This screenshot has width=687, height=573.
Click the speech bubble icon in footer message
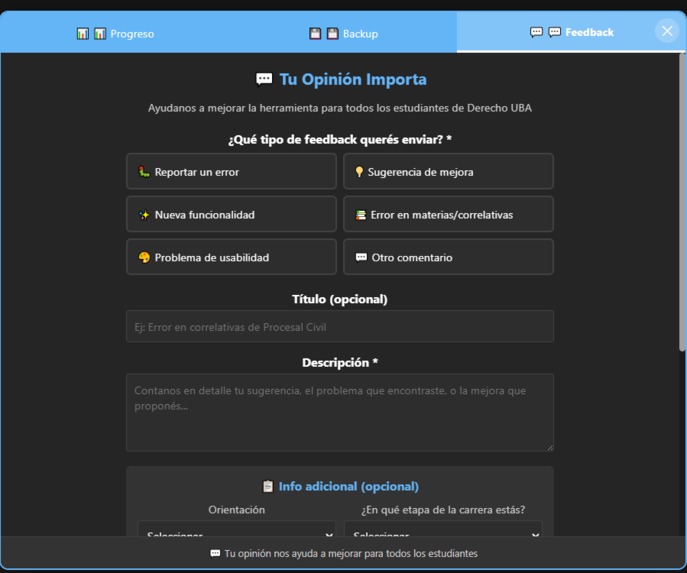215,553
